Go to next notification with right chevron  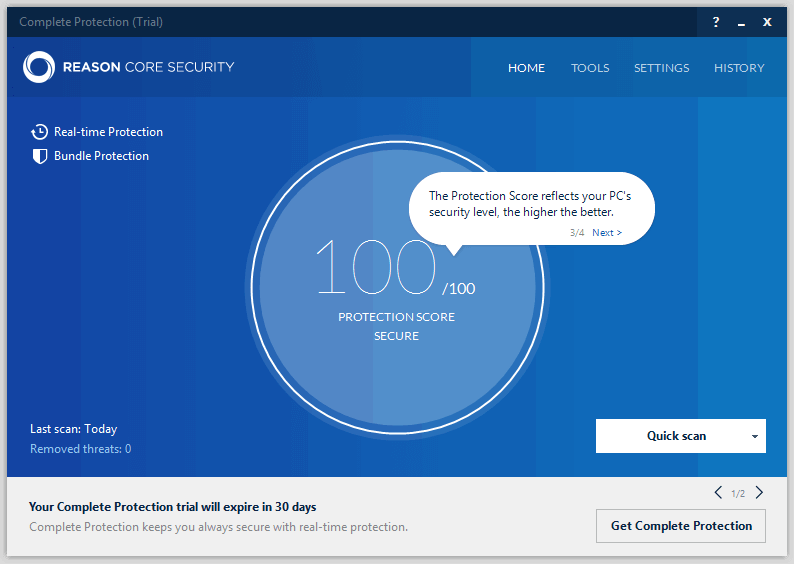coord(759,492)
